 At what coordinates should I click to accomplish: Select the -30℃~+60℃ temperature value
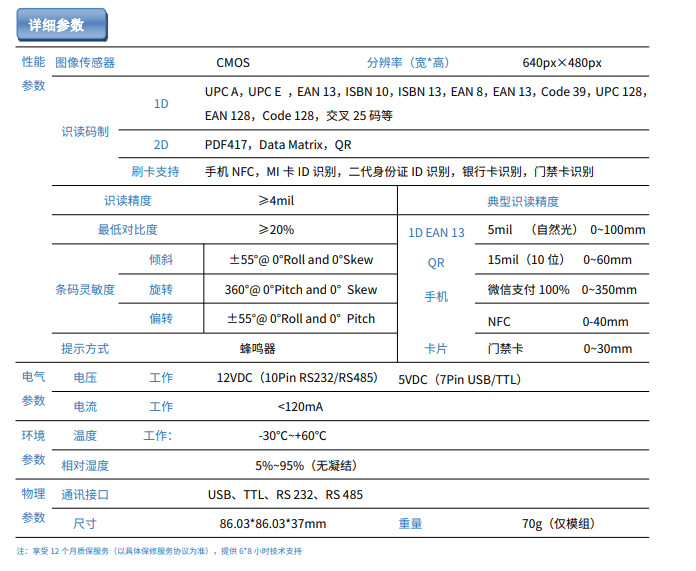292,436
